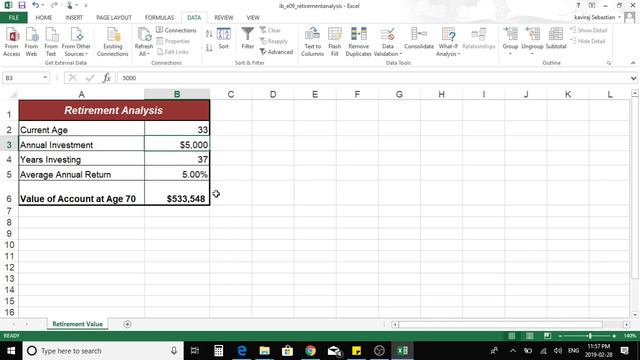Click the zoom out minus button

(x=560, y=336)
